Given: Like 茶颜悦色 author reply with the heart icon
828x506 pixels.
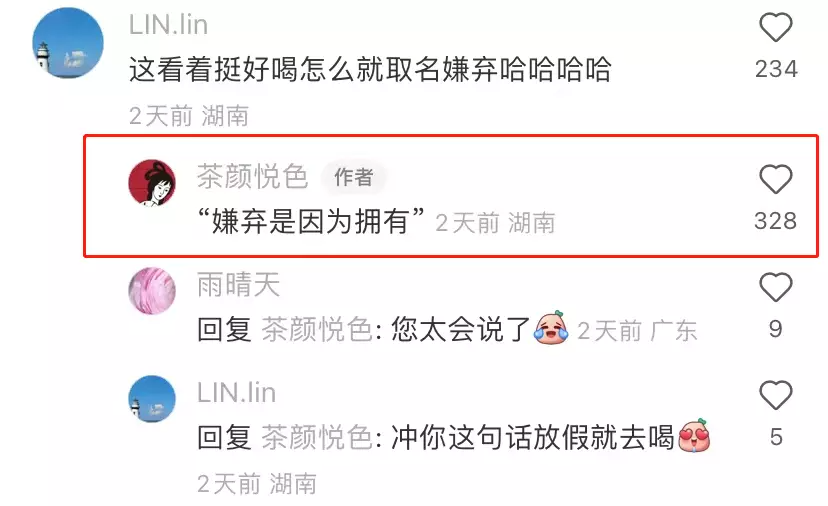Looking at the screenshot, I should click(x=775, y=180).
